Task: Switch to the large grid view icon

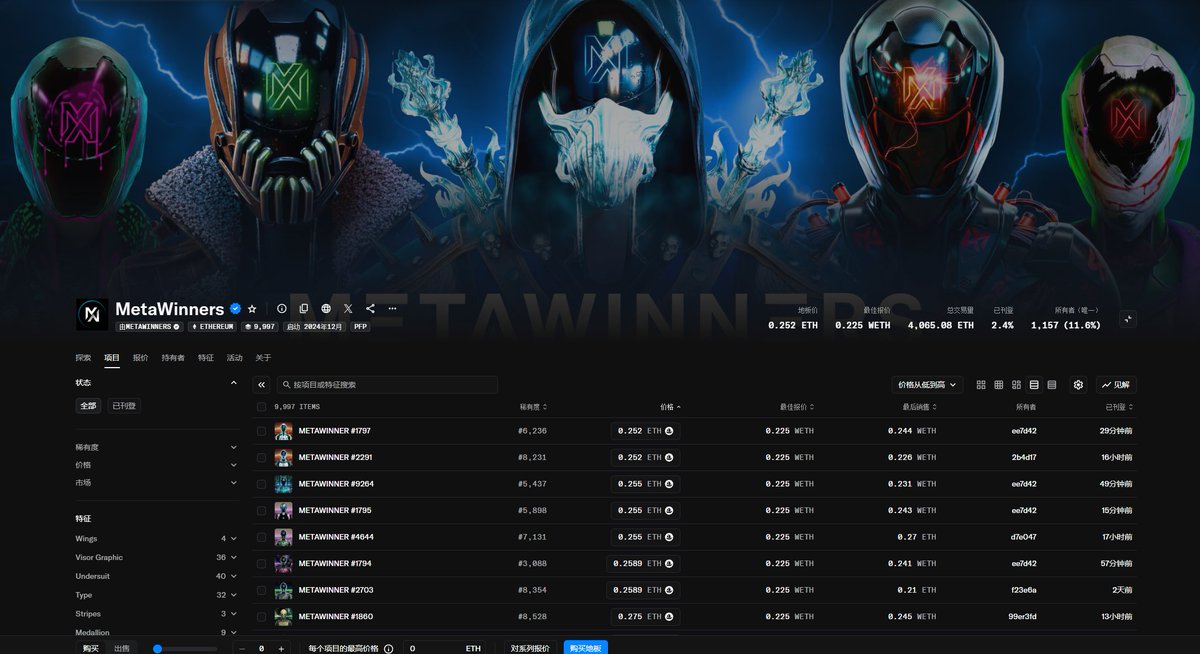Action: (981, 384)
